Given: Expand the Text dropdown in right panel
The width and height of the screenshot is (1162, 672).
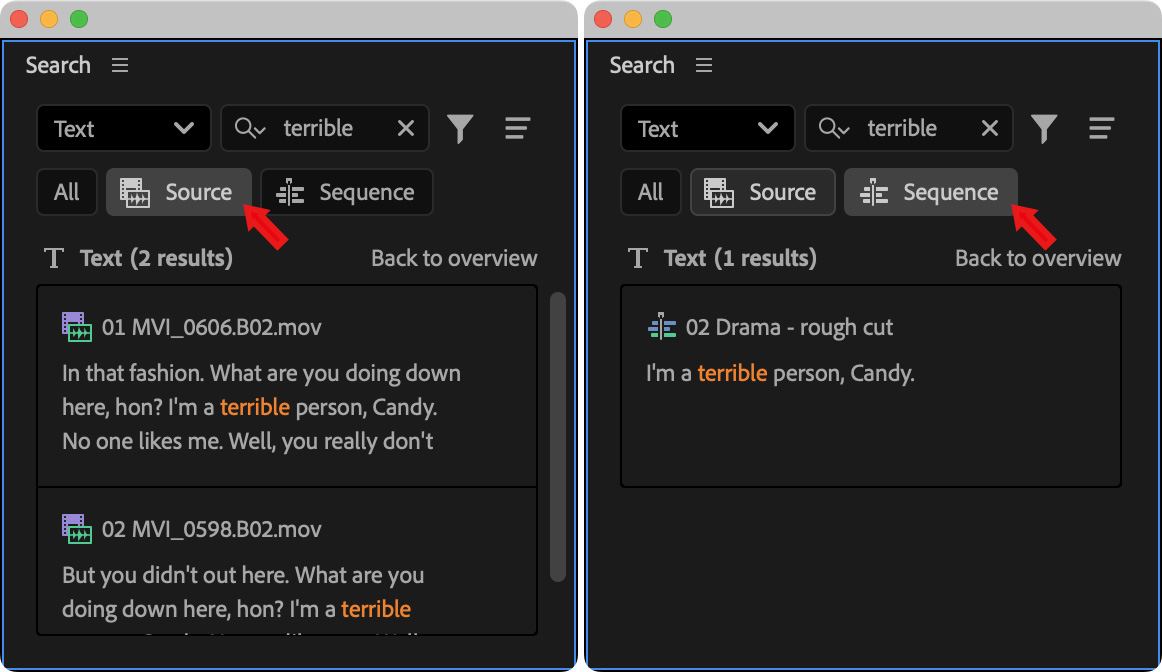Looking at the screenshot, I should (708, 128).
